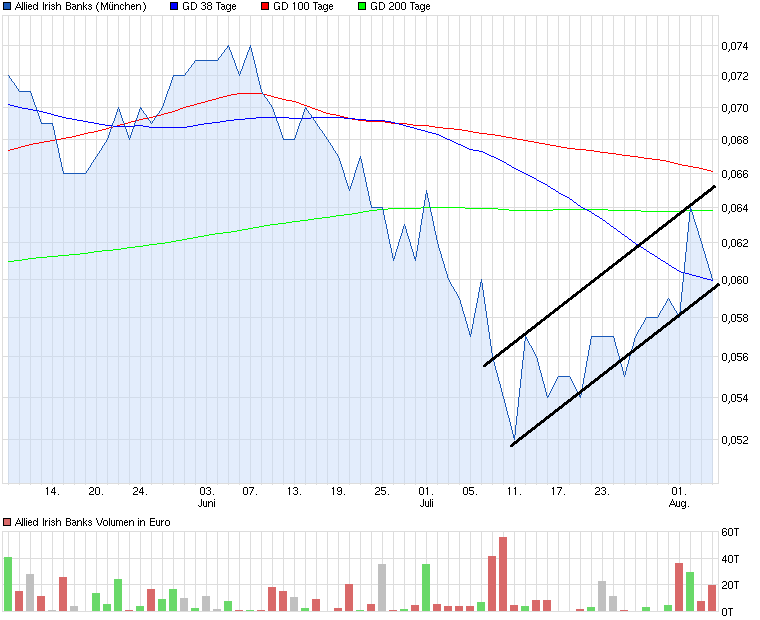Click the 0,070 price axis value
The image size is (760, 620).
735,108
